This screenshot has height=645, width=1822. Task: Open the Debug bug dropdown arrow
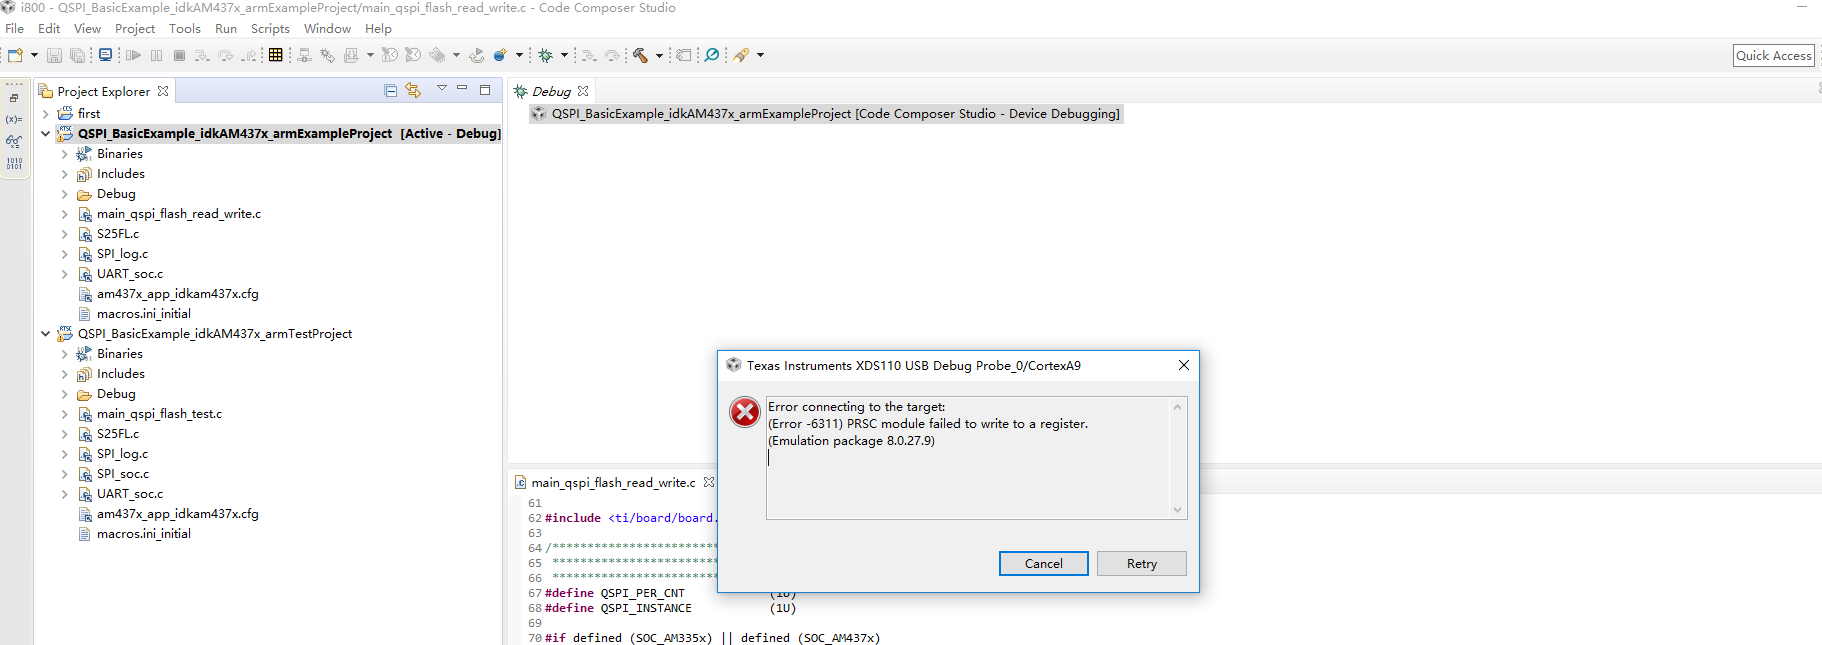564,55
